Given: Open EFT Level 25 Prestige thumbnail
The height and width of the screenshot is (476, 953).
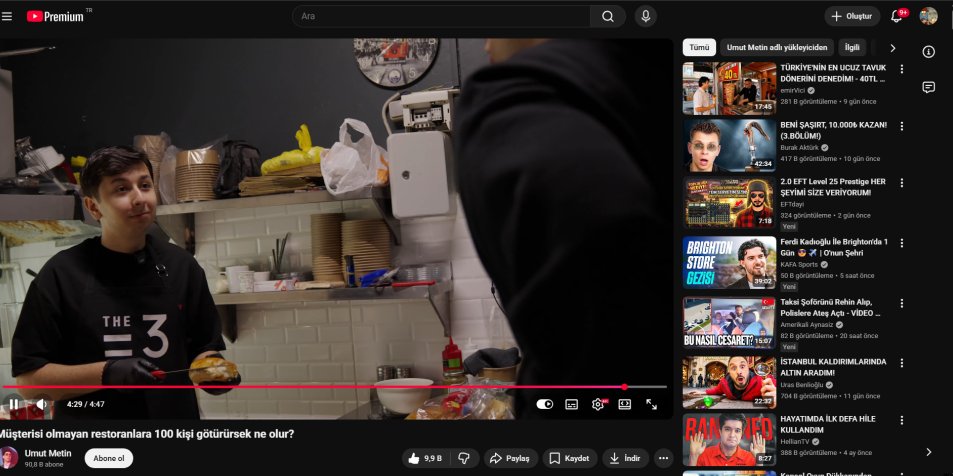Looking at the screenshot, I should coord(729,202).
